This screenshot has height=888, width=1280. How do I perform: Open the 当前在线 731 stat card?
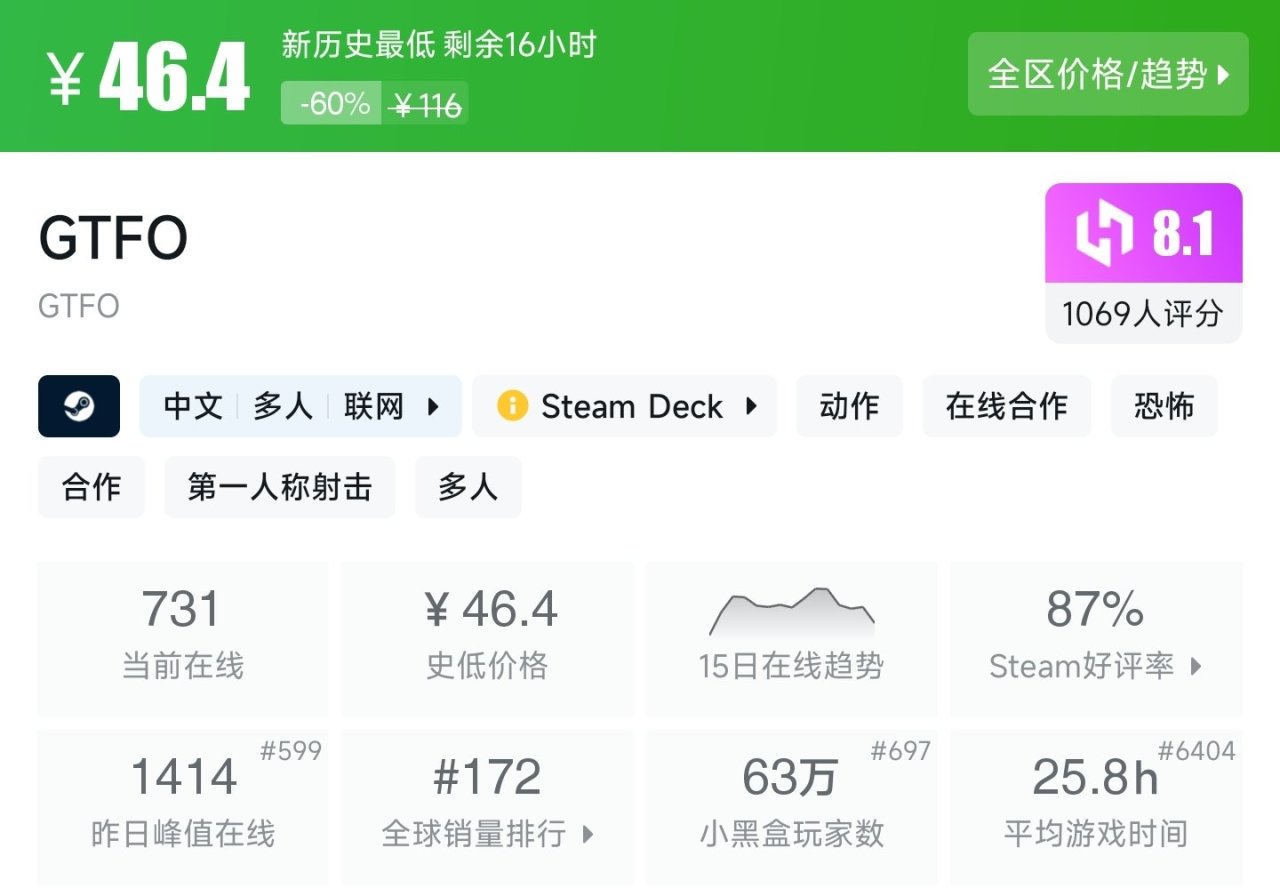point(182,638)
